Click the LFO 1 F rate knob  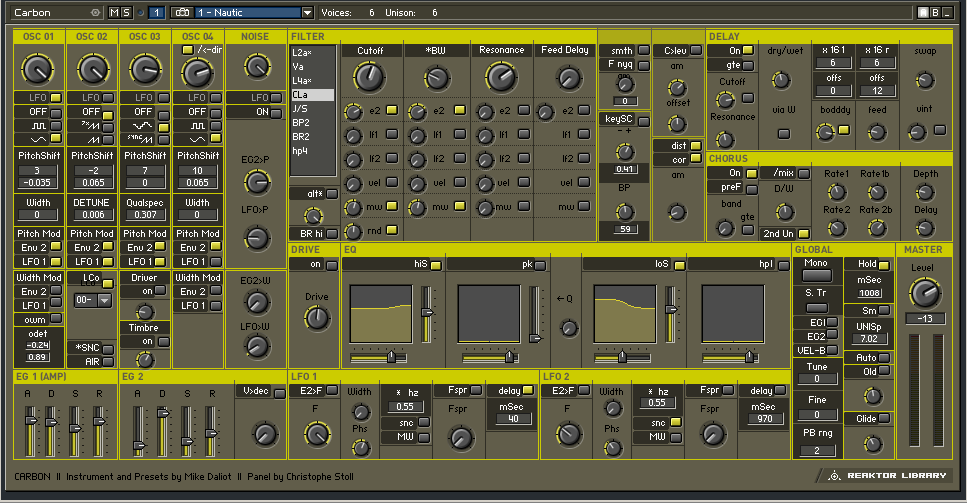[317, 434]
